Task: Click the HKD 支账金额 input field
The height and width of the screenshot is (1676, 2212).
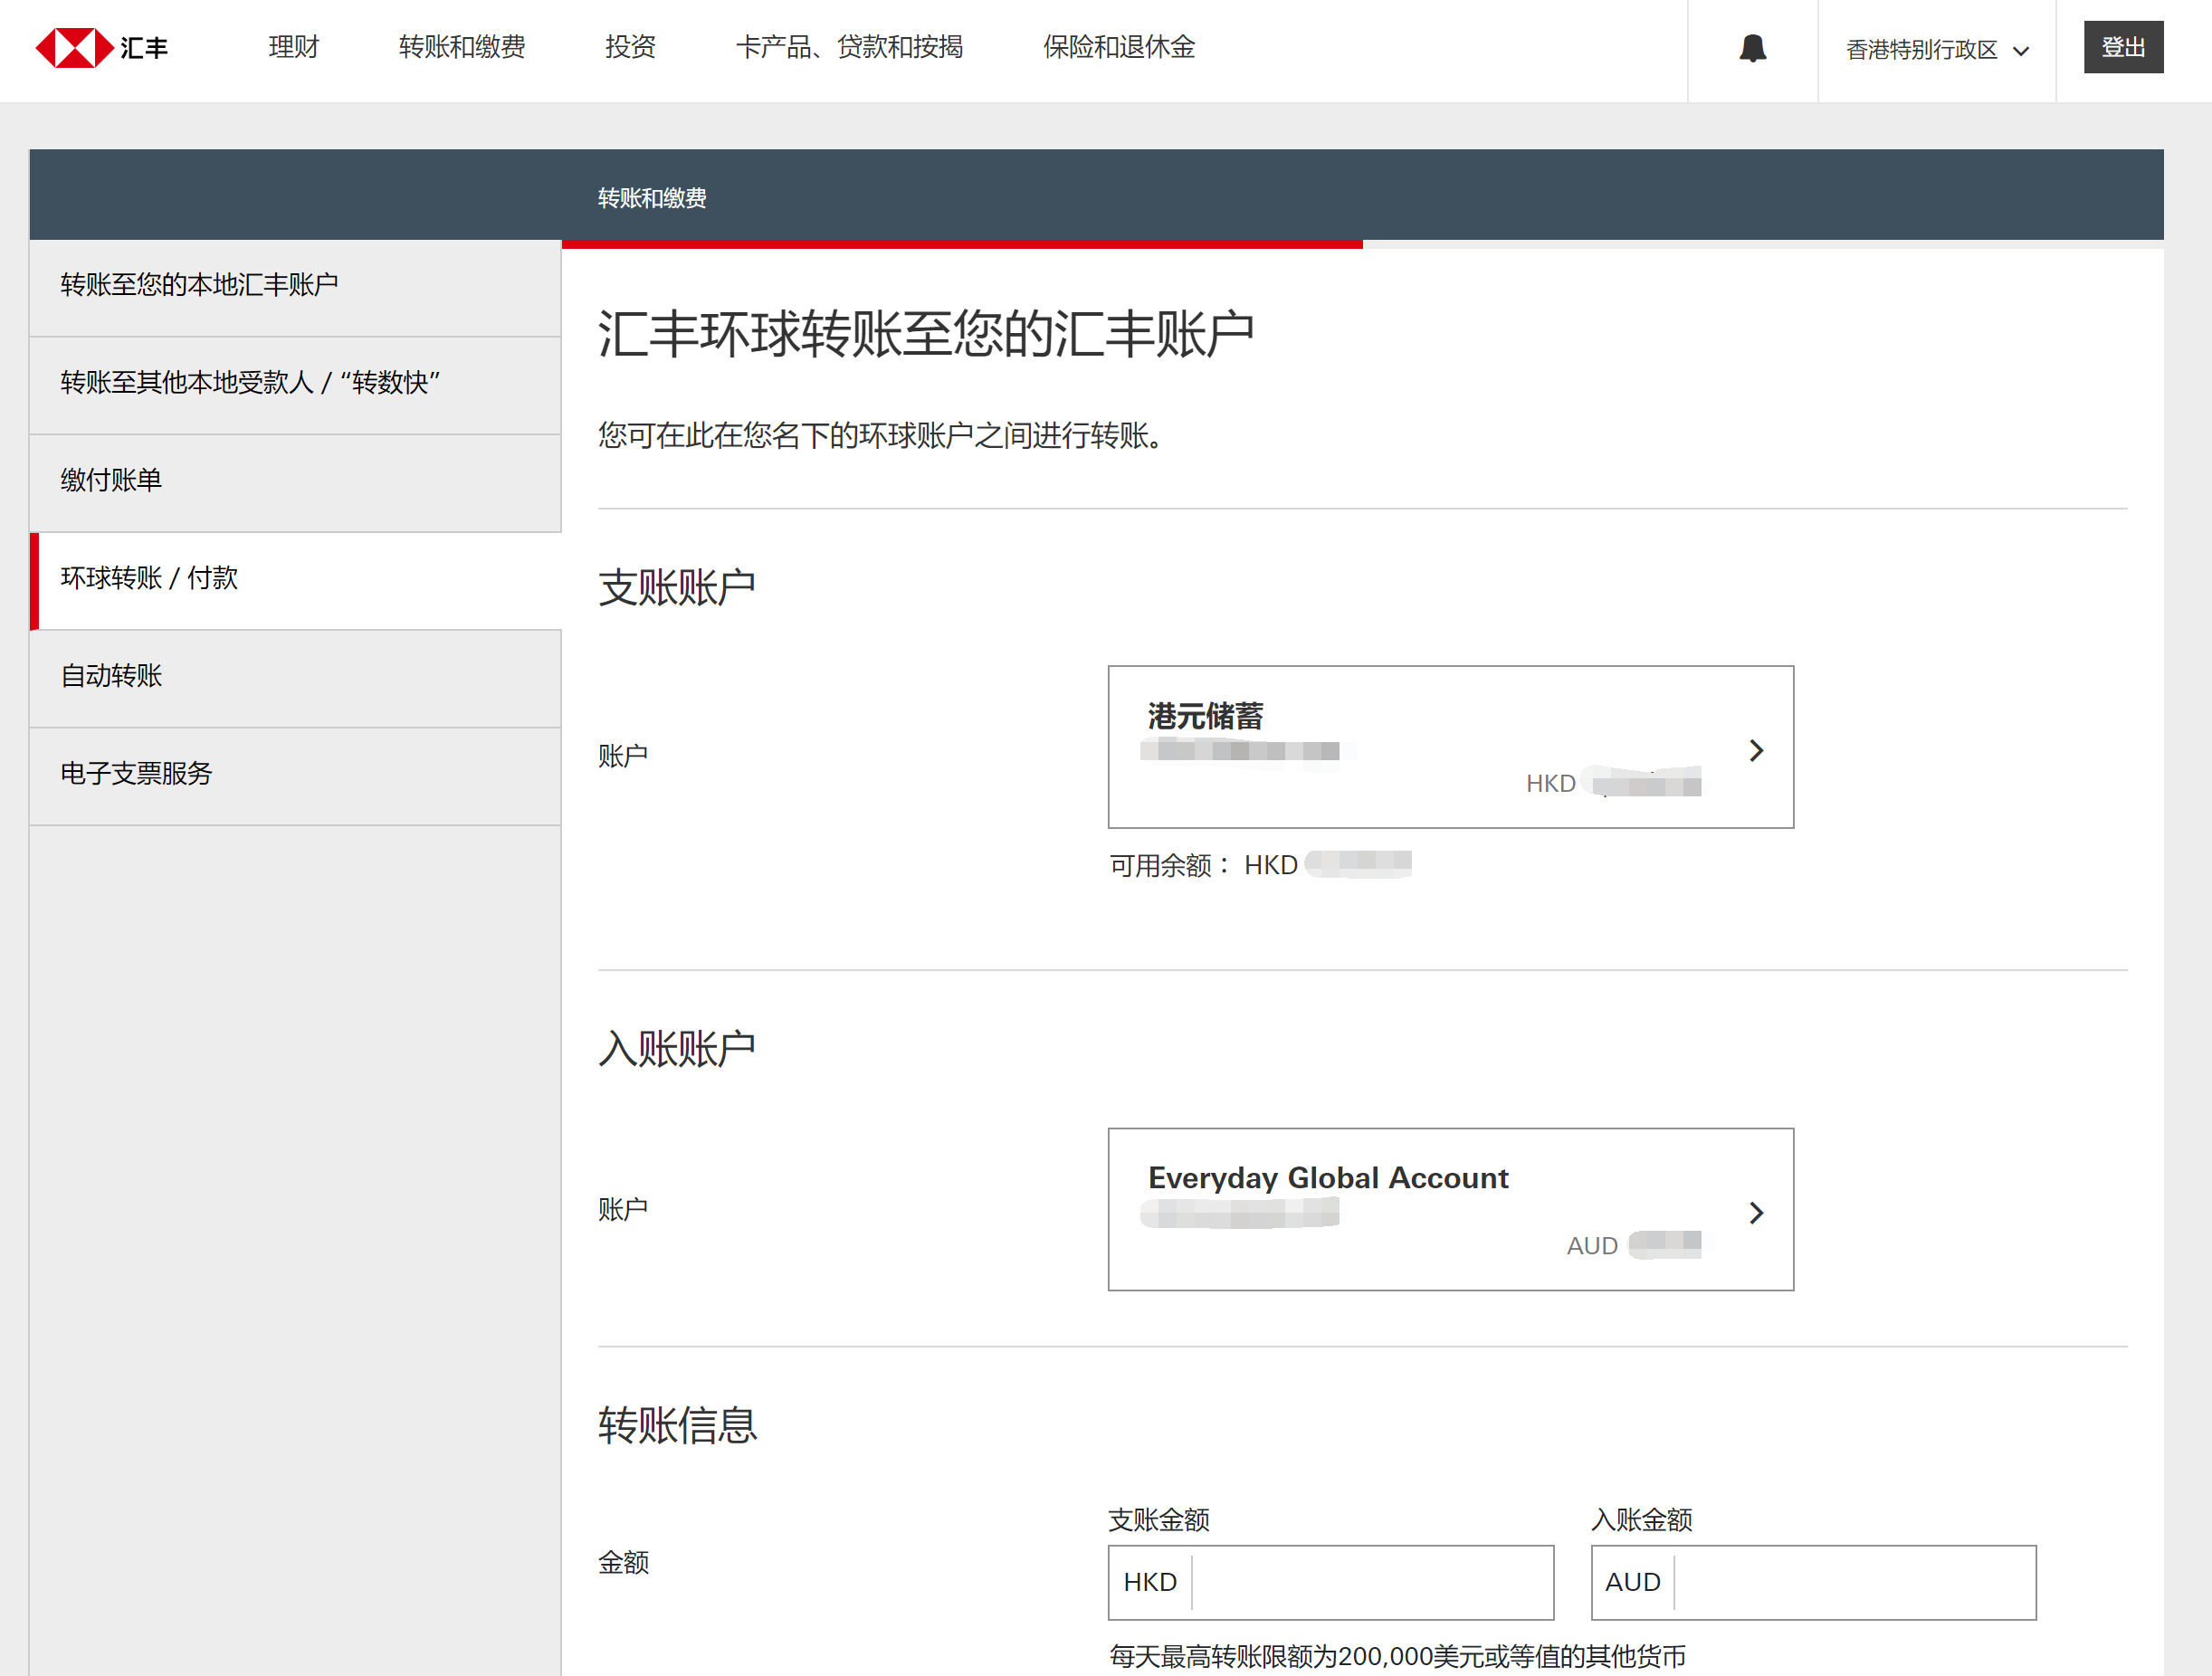Action: tap(1370, 1583)
